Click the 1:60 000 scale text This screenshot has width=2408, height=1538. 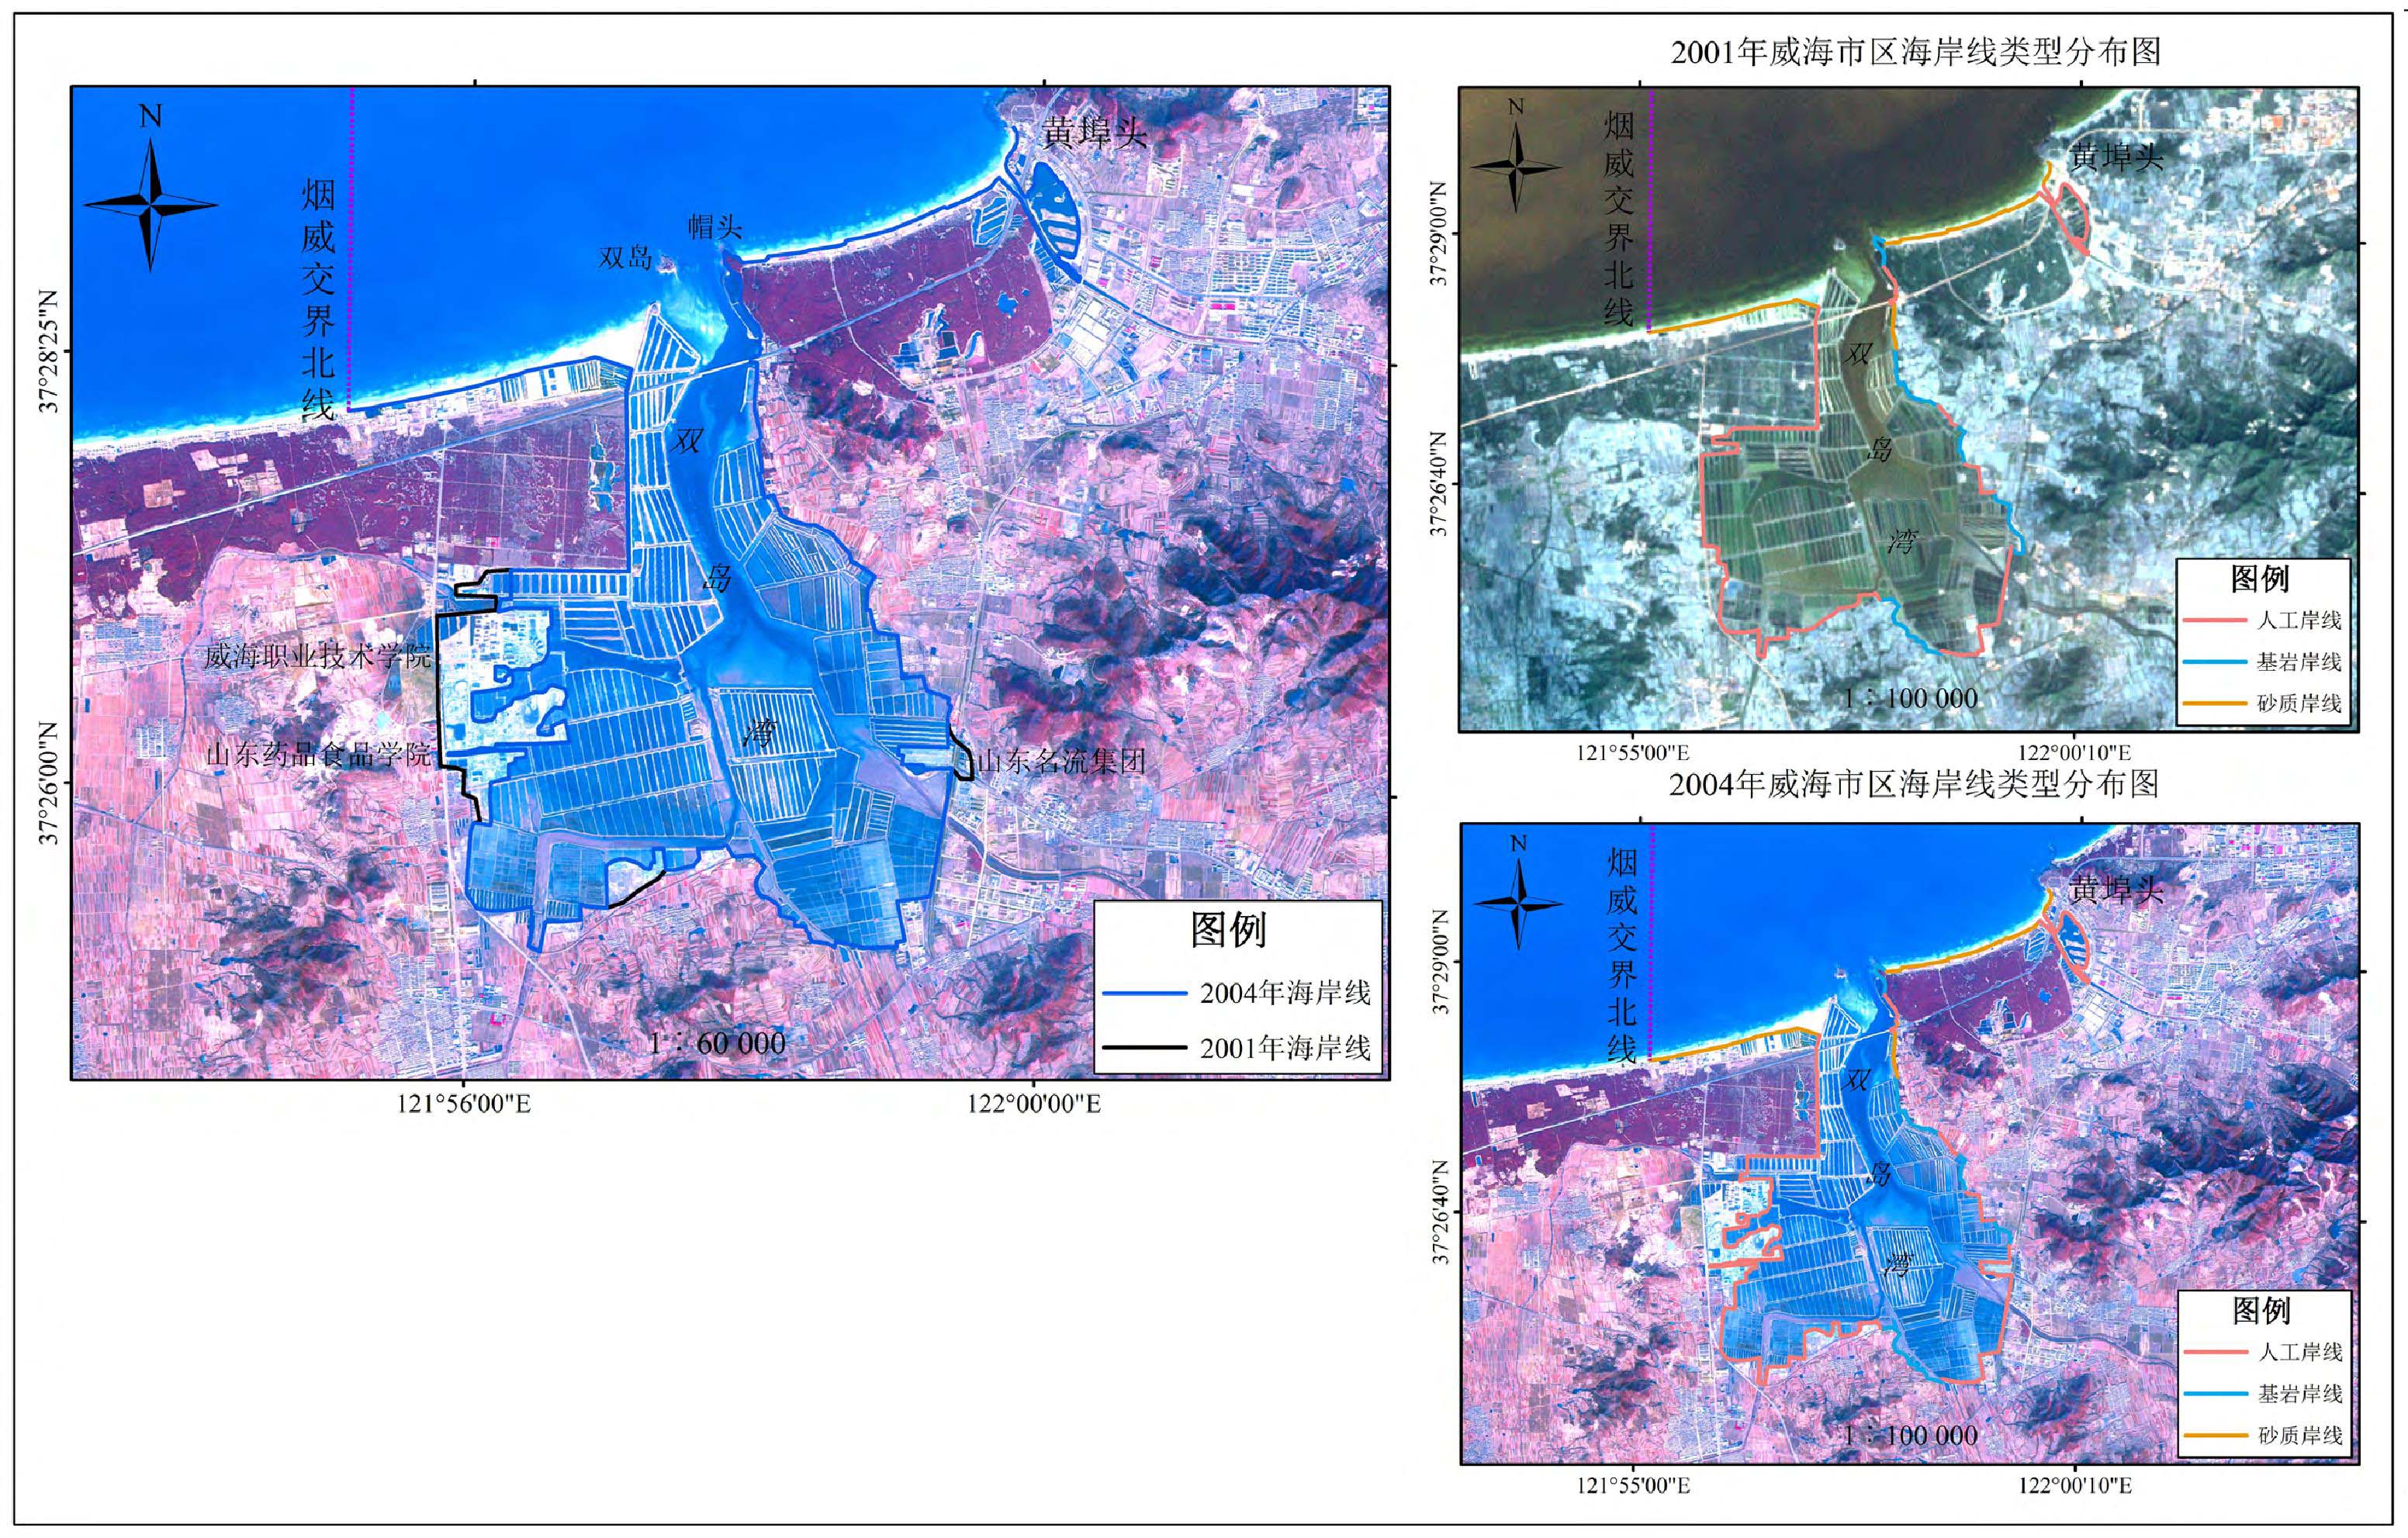717,1043
